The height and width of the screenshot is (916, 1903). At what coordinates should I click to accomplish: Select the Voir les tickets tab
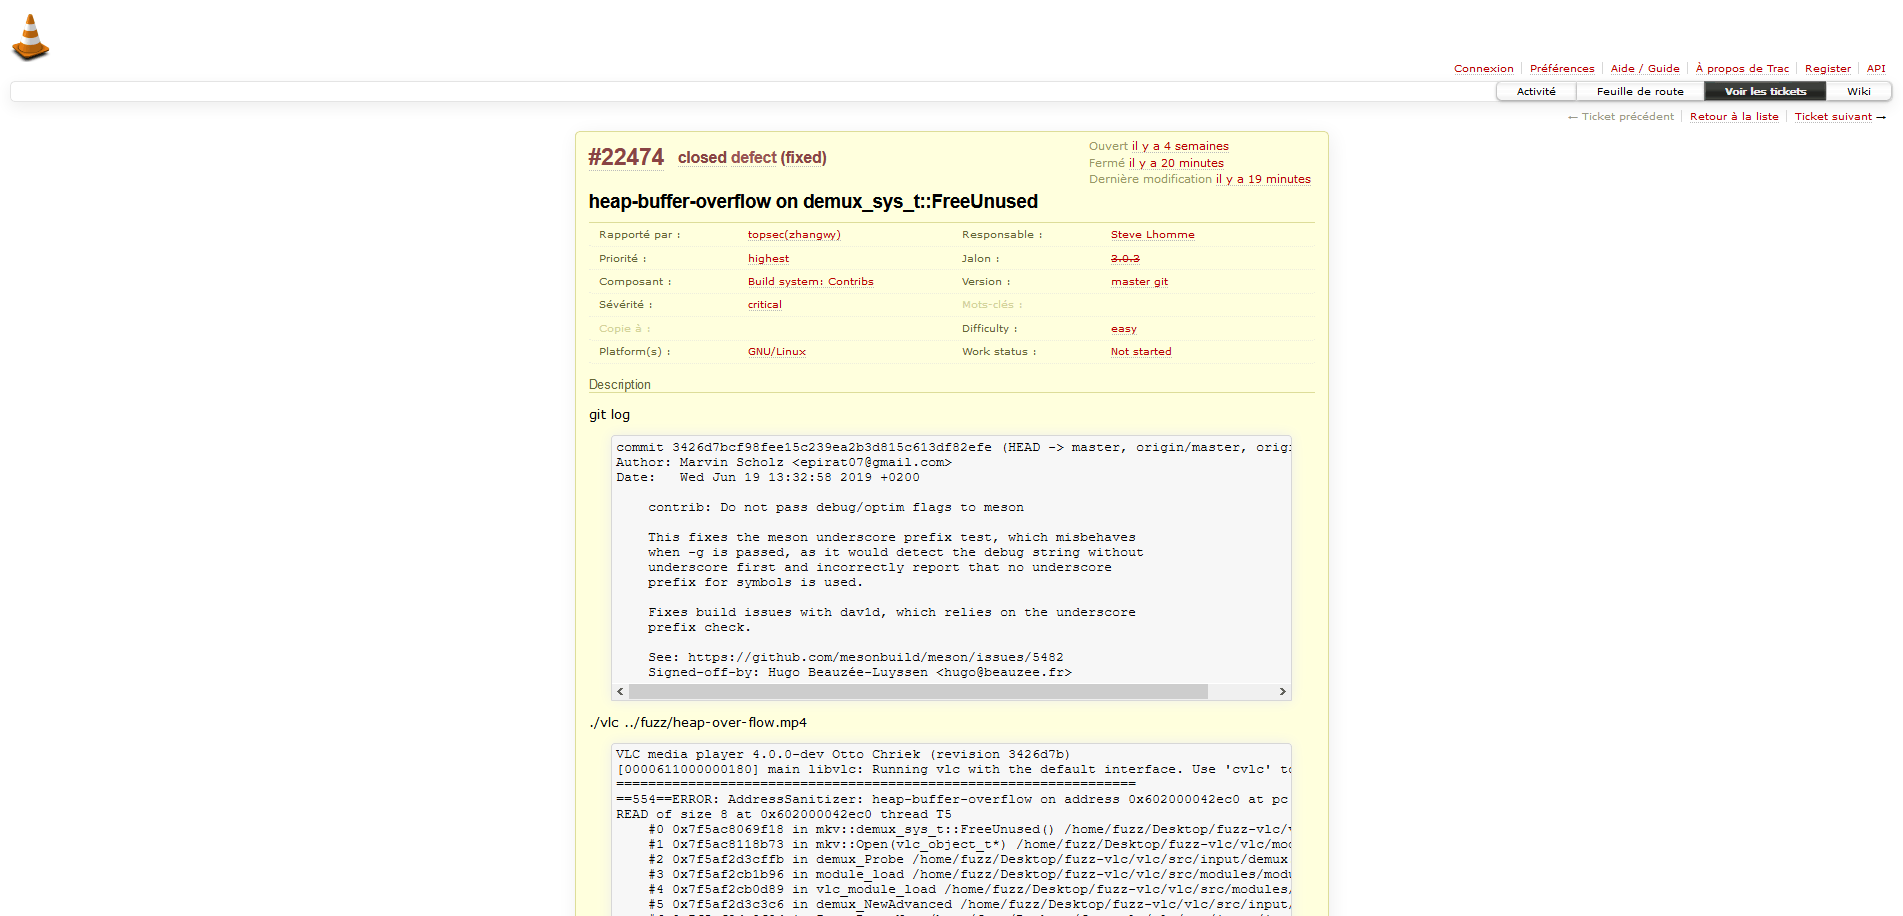[1765, 92]
